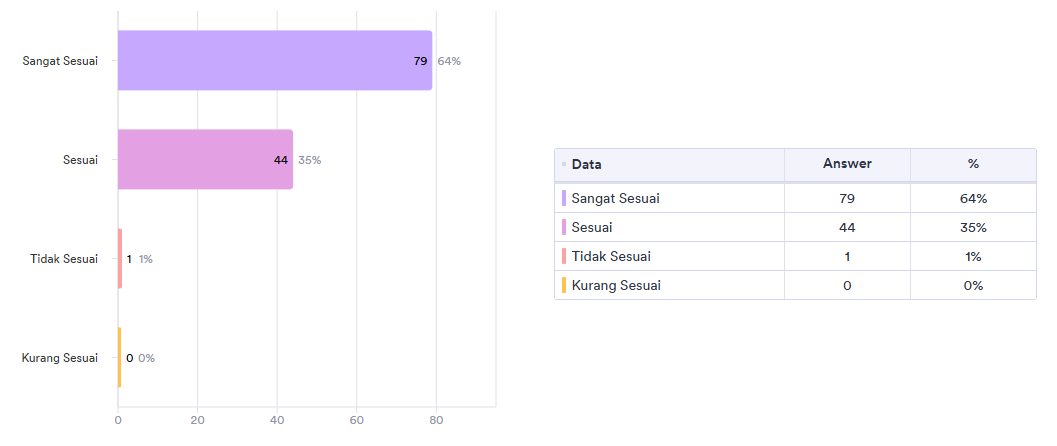Click the orange Kurang Sesuai bar
The image size is (1057, 446).
pos(119,358)
